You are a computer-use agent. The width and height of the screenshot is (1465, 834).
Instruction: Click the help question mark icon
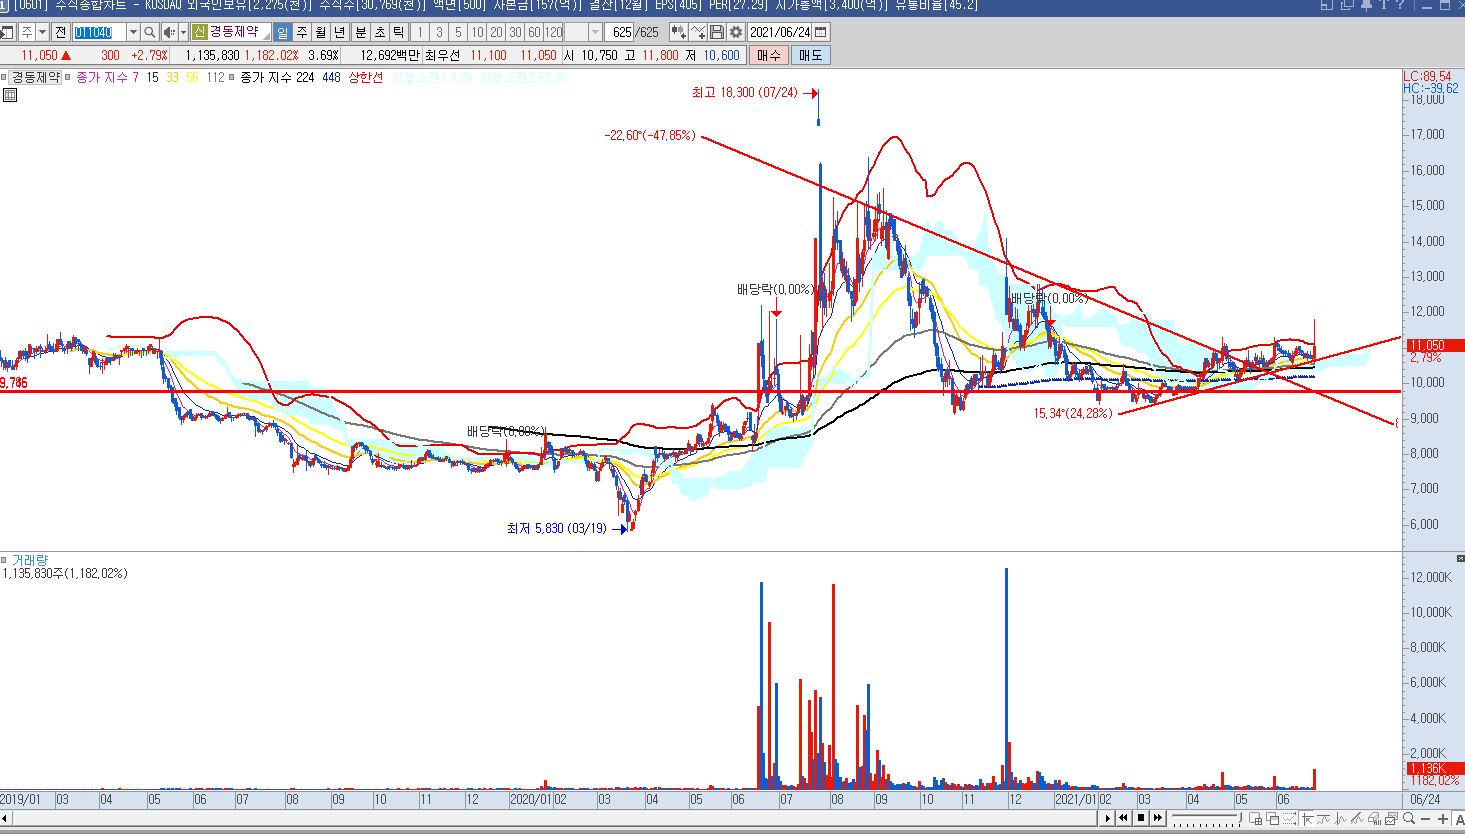(1400, 5)
